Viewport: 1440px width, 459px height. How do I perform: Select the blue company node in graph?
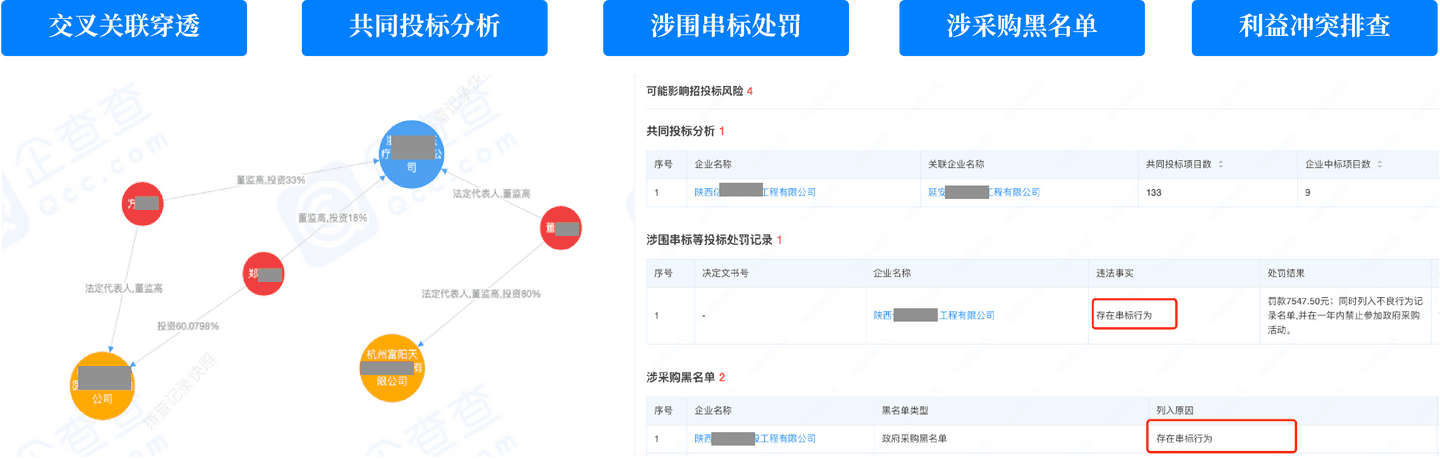pos(412,156)
